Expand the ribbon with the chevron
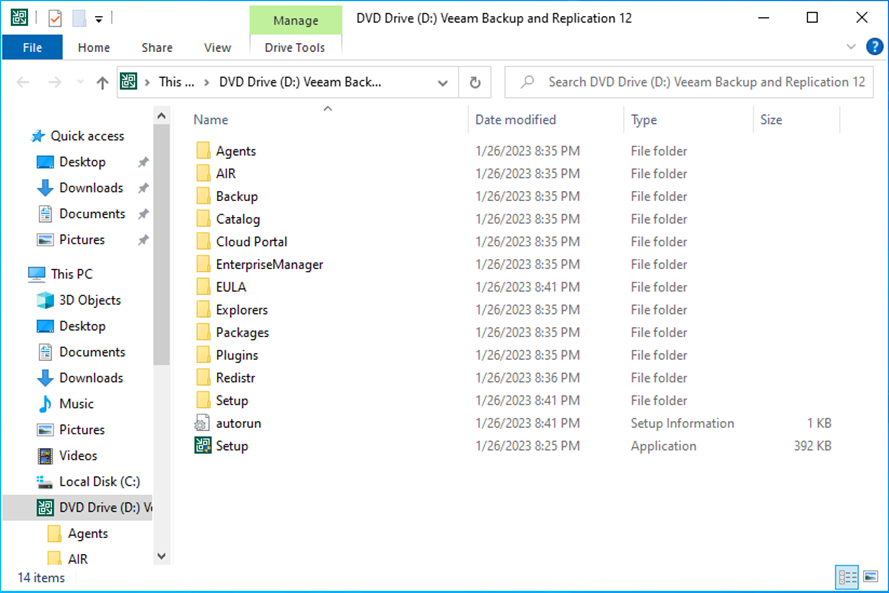889x593 pixels. click(850, 46)
